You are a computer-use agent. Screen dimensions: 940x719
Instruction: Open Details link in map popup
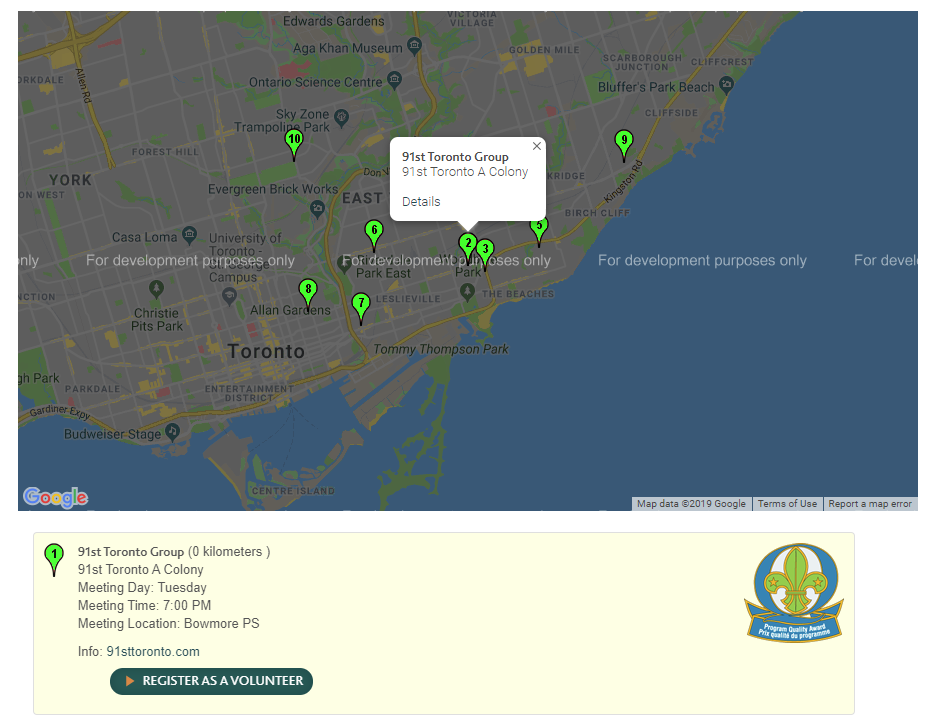(x=421, y=201)
